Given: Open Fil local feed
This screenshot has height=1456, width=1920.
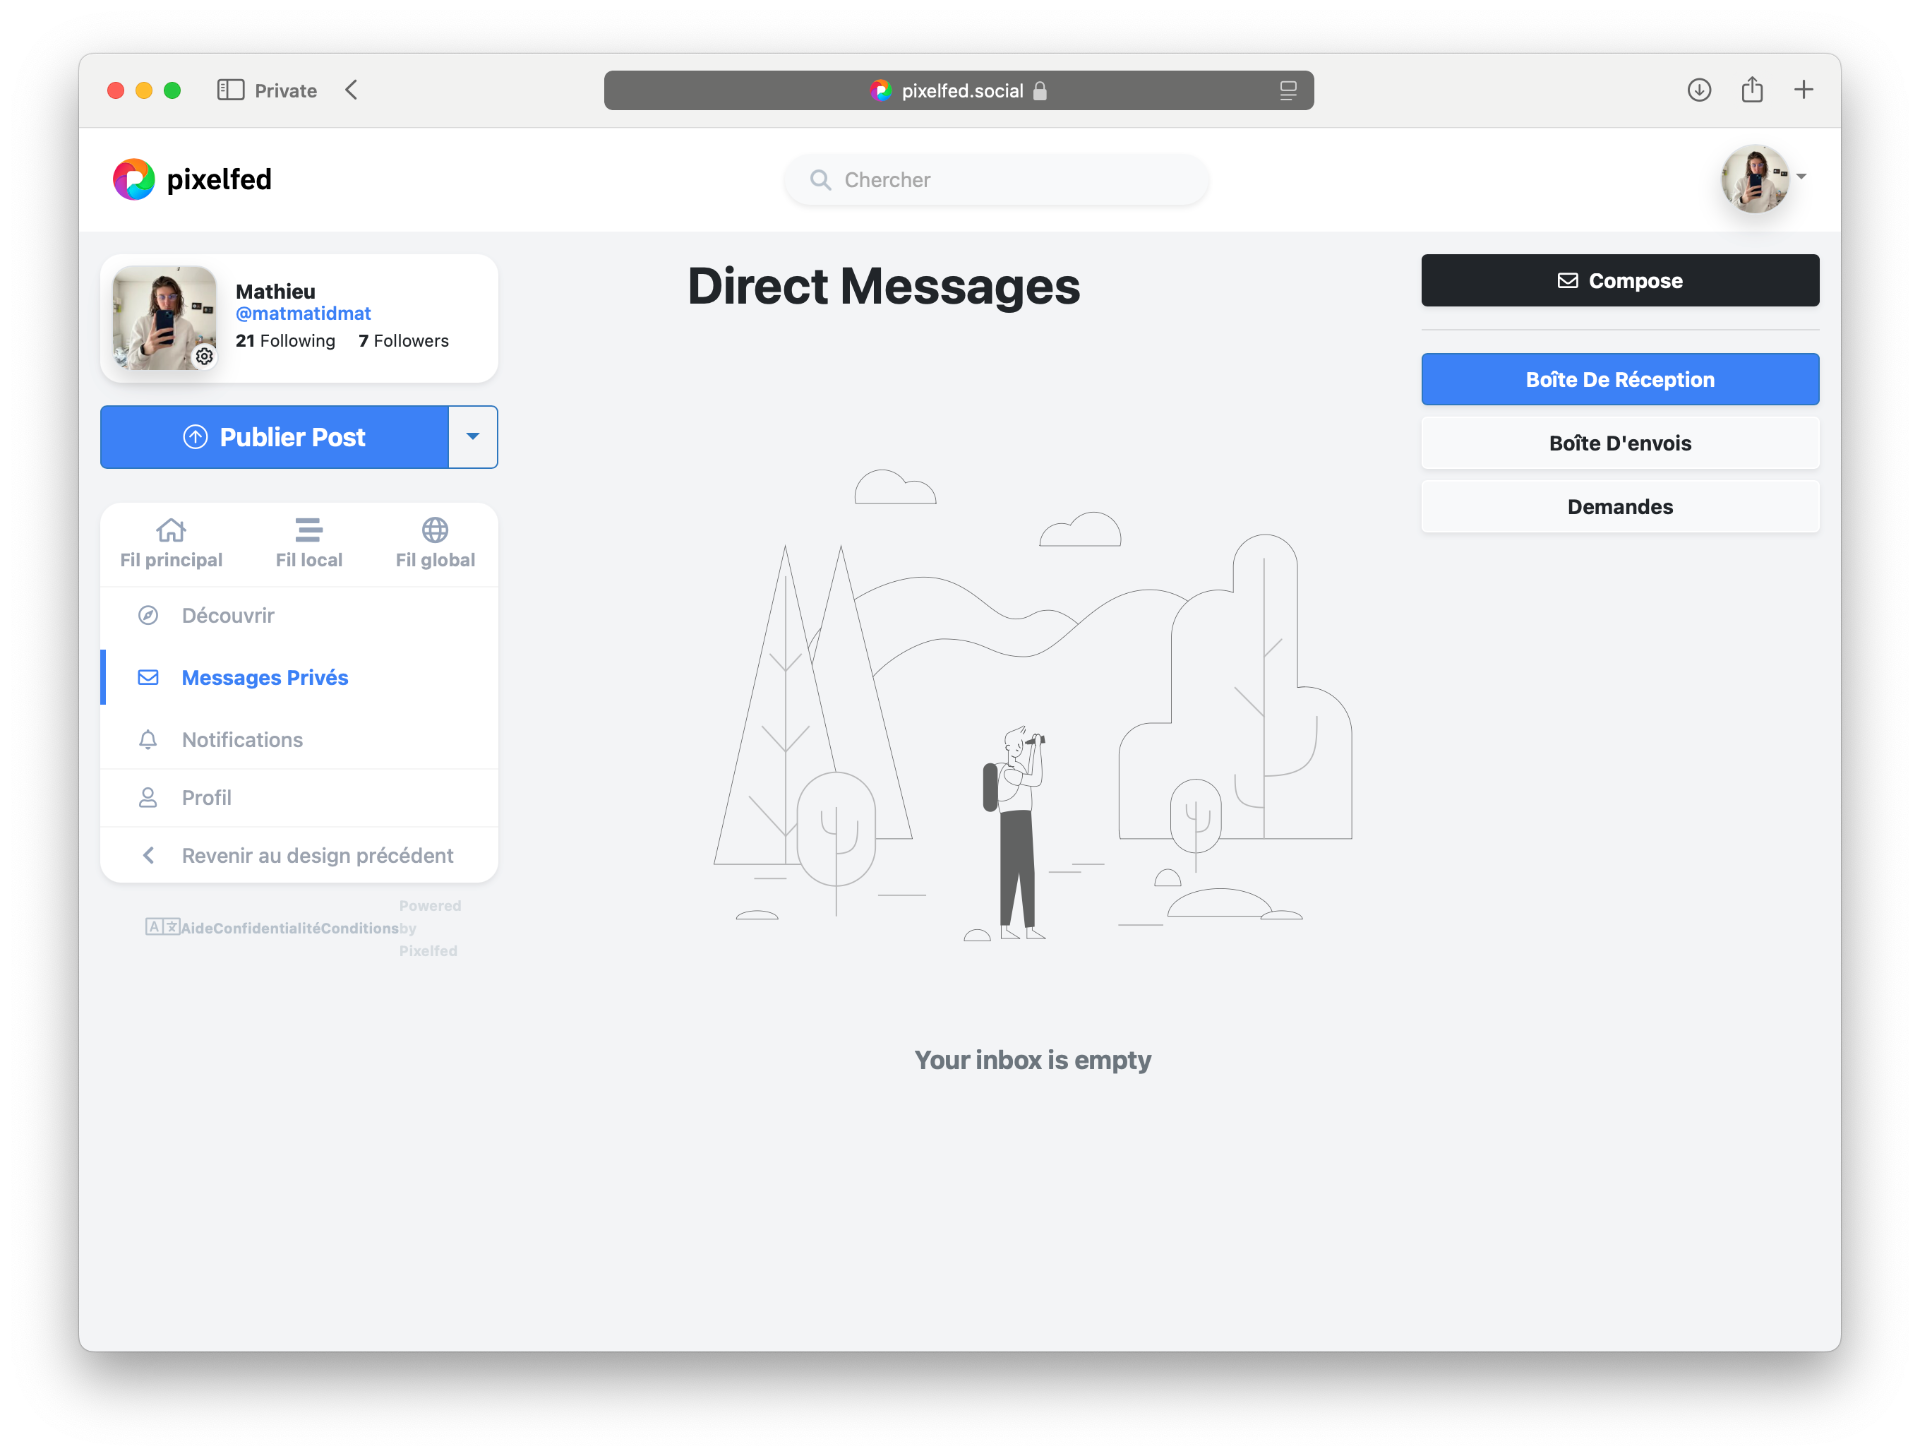Looking at the screenshot, I should (x=309, y=543).
